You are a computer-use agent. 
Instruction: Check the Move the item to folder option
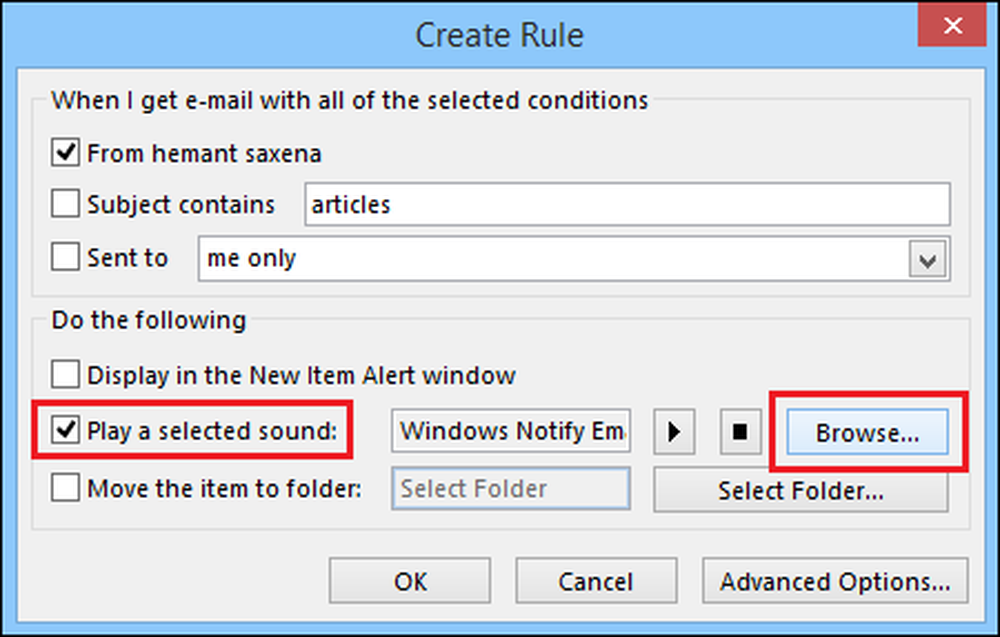pyautogui.click(x=66, y=489)
